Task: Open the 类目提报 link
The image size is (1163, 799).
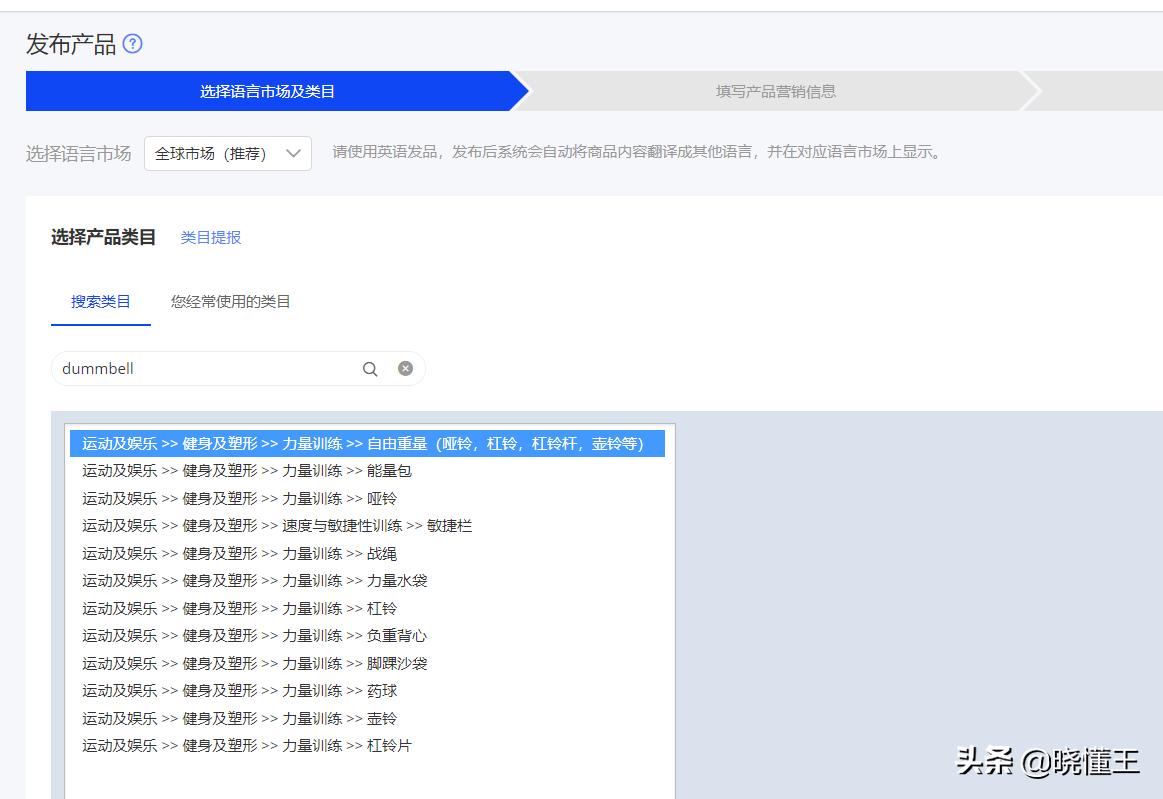Action: 210,238
